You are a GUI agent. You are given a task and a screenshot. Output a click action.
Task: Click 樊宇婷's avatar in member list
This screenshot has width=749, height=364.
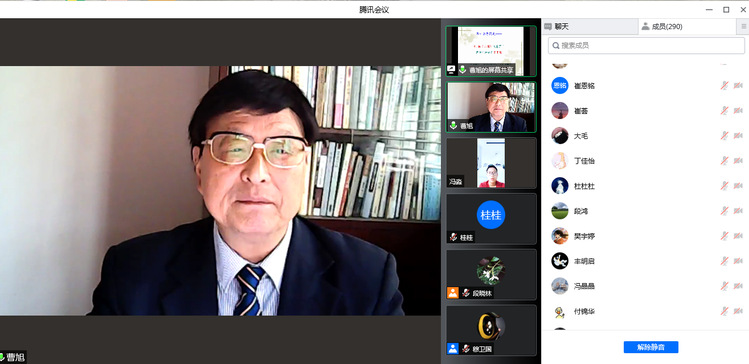click(x=560, y=236)
